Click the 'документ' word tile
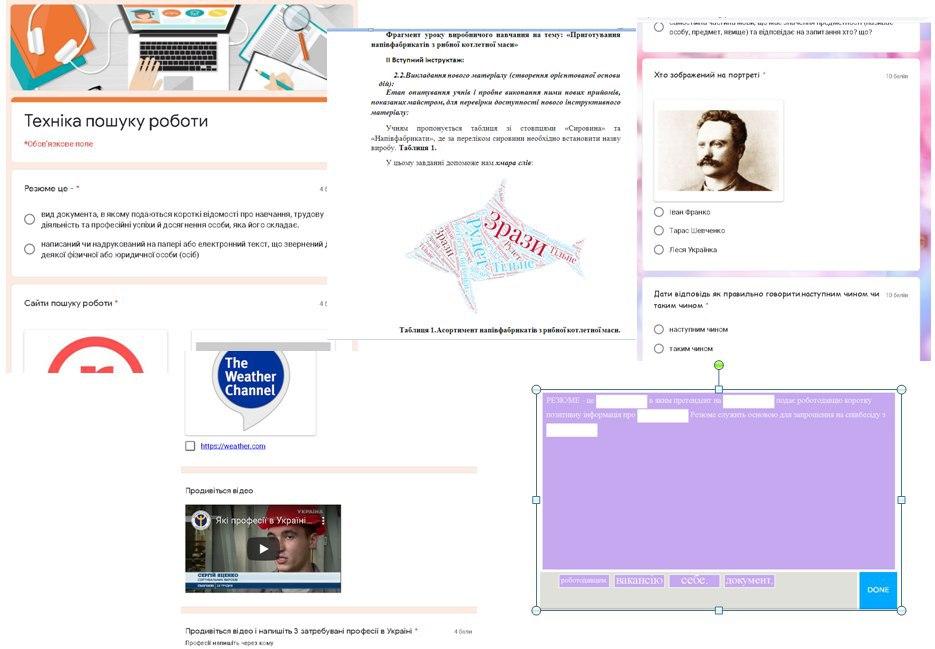 749,580
